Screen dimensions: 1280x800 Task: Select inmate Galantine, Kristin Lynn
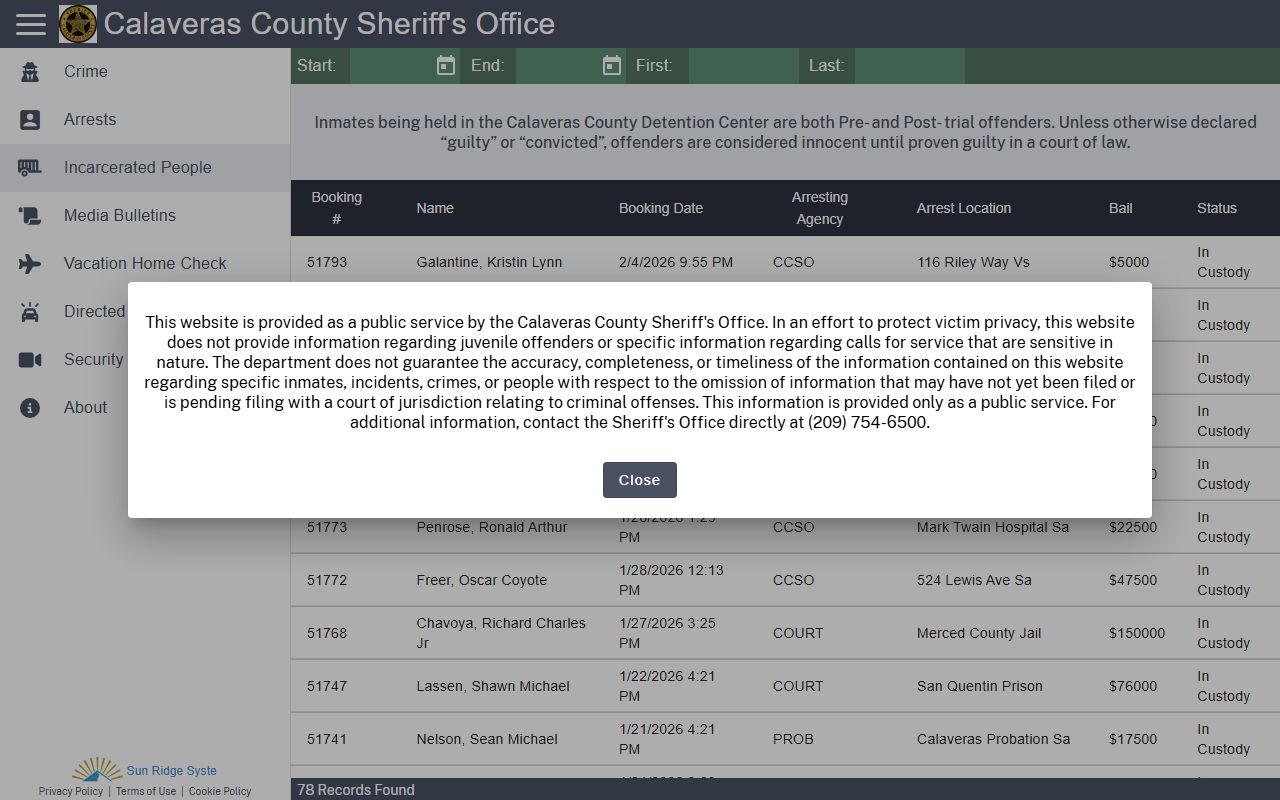pos(489,262)
